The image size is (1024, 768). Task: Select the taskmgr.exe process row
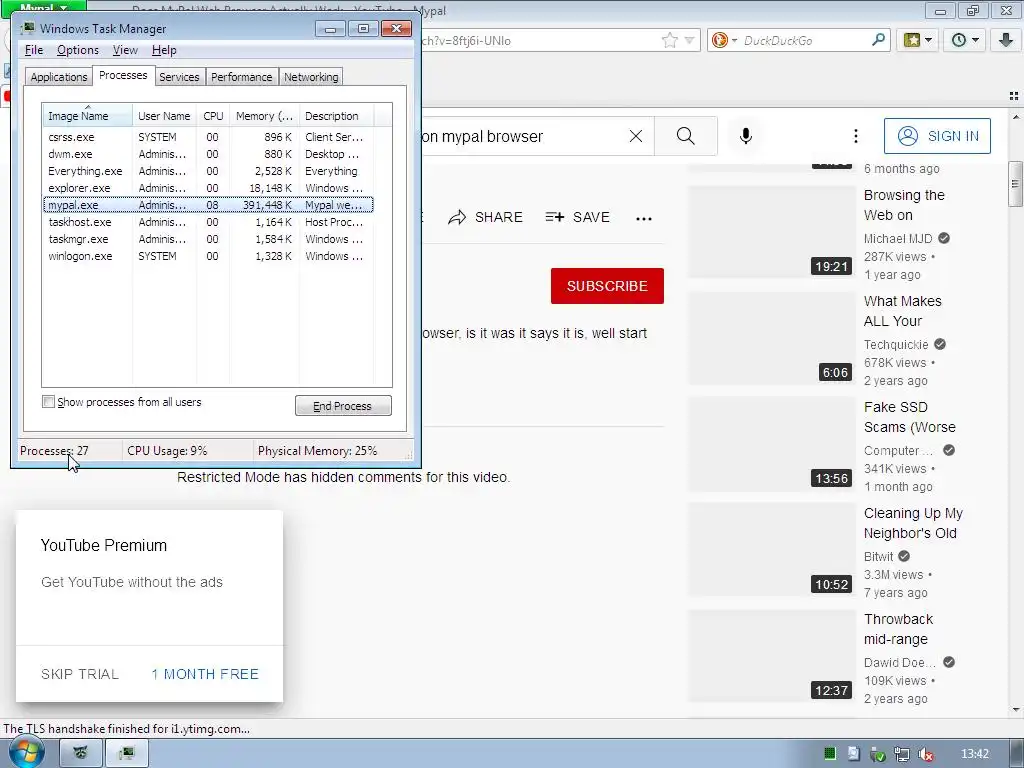208,239
